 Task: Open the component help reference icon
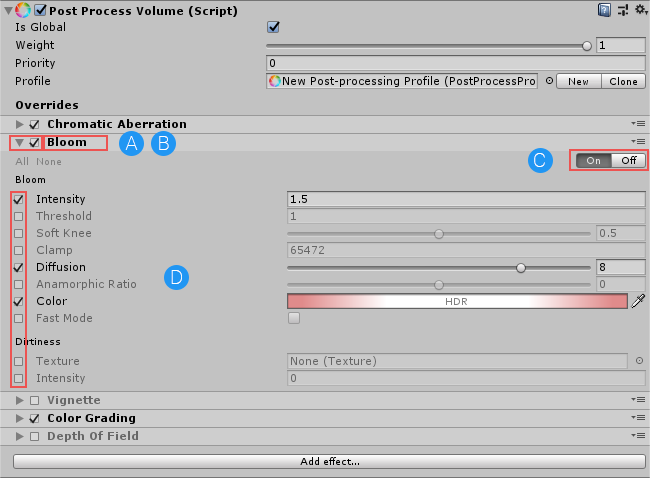tap(605, 10)
